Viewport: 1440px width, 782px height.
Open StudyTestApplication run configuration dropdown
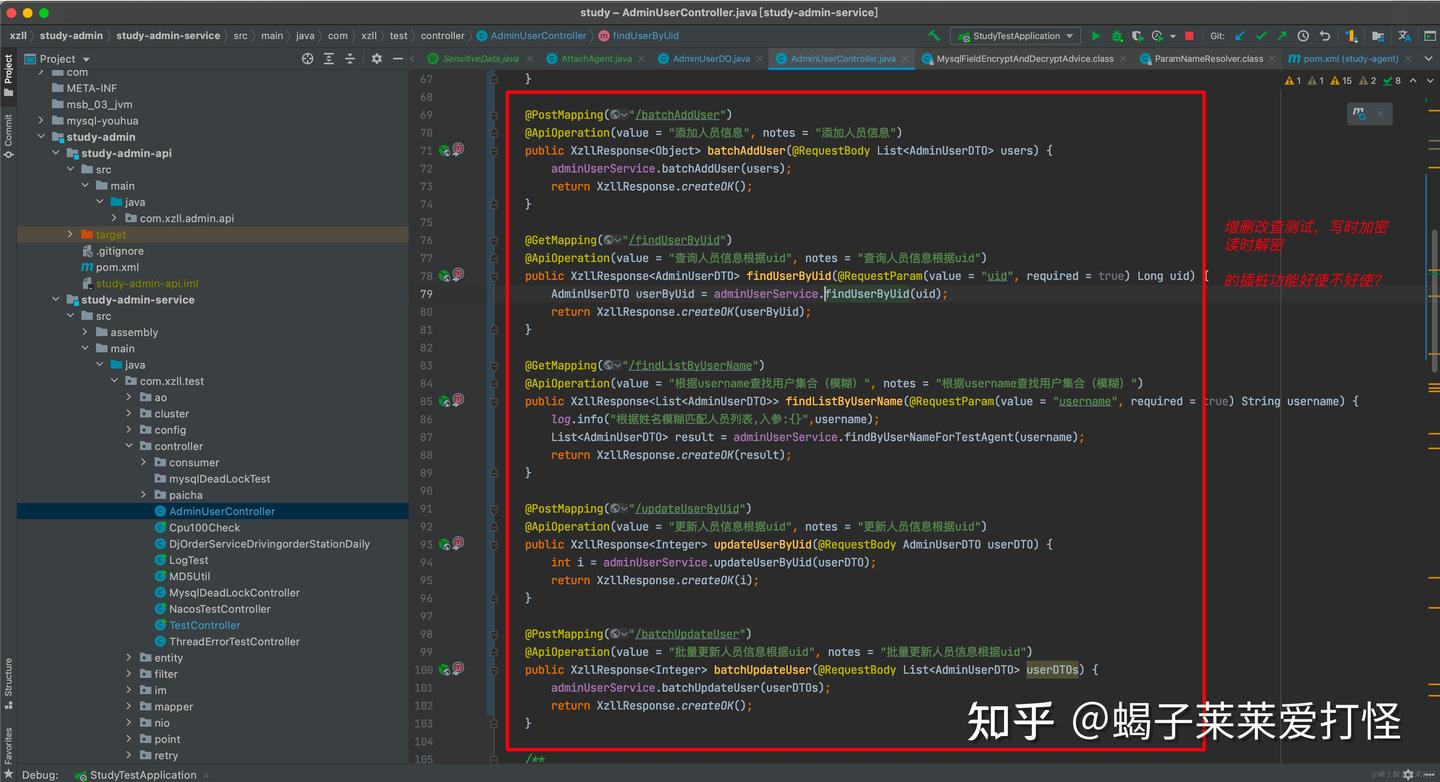tap(1014, 36)
